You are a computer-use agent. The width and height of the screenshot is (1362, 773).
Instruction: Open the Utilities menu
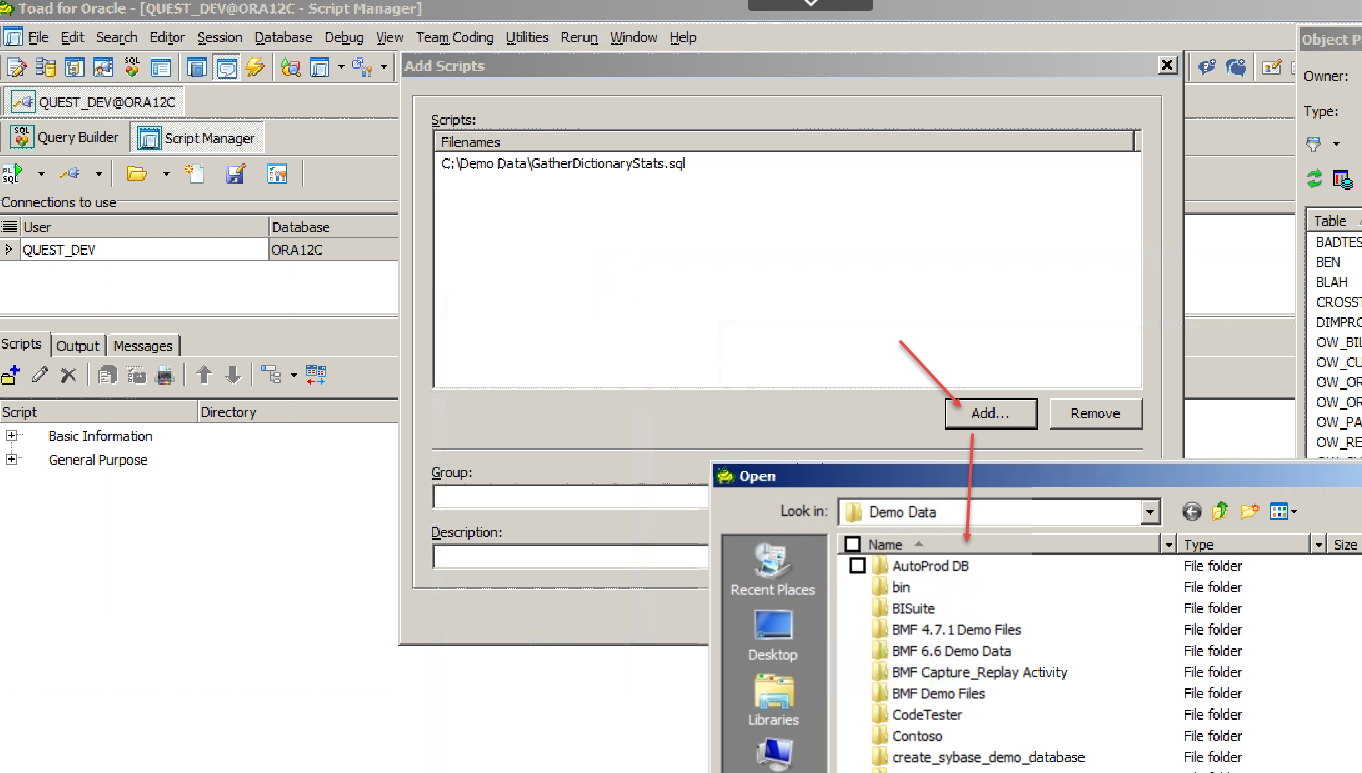click(527, 37)
